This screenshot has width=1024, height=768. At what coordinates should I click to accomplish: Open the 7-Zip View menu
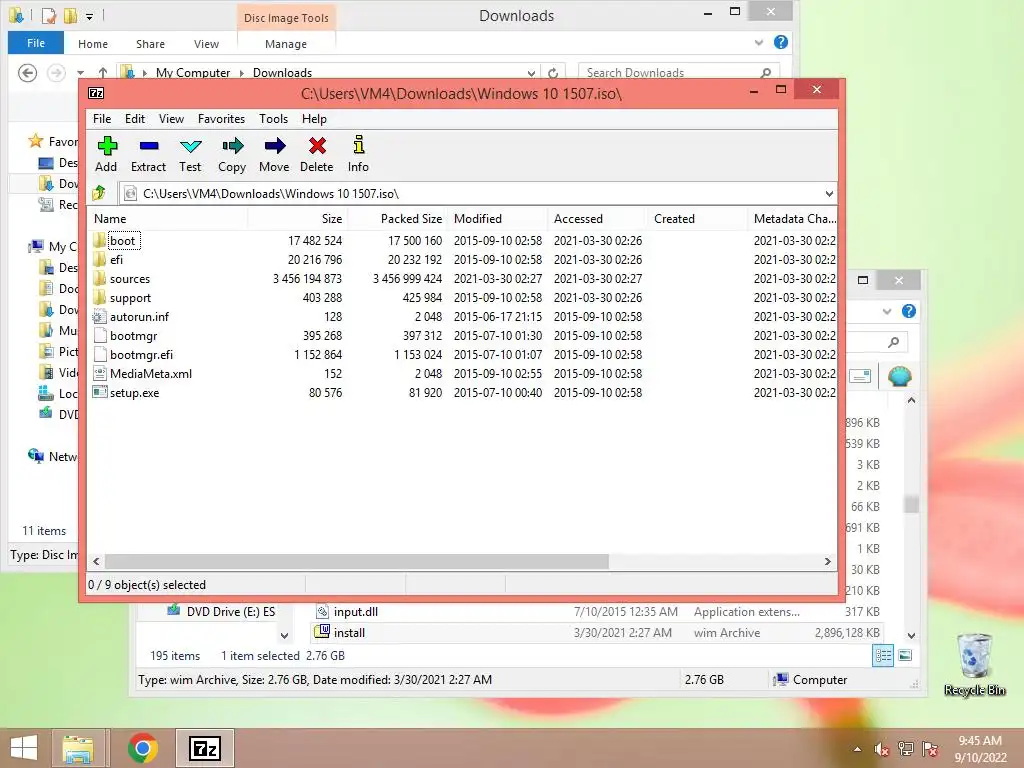pyautogui.click(x=171, y=119)
